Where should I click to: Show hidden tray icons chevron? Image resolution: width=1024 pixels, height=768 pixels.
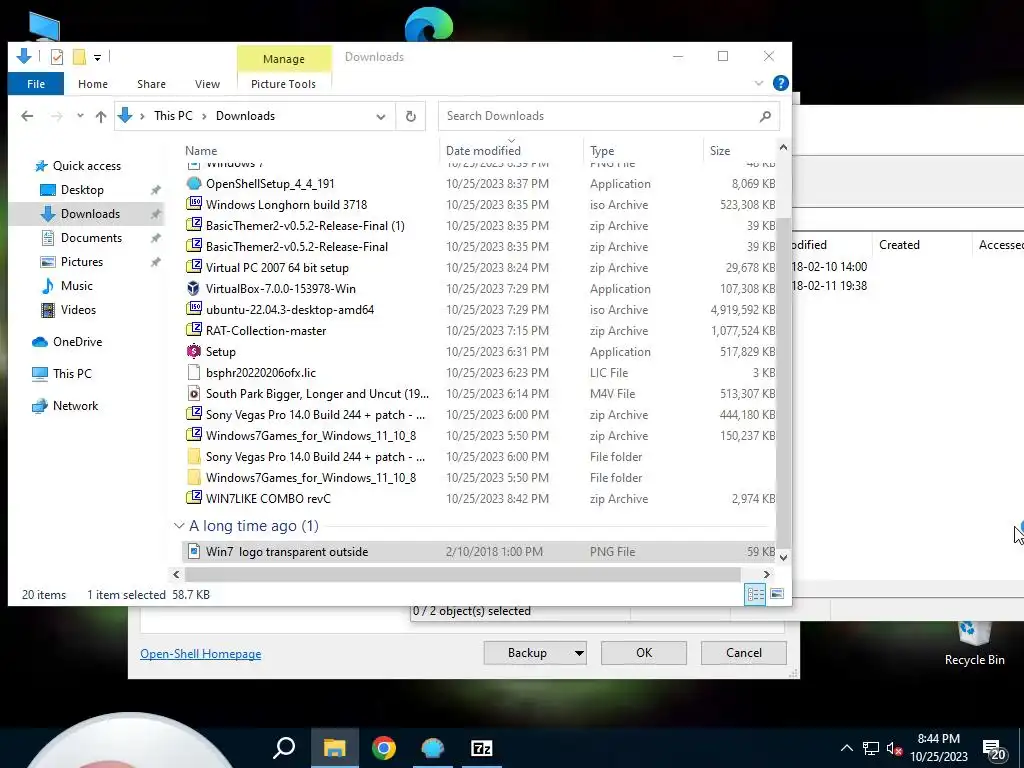846,748
